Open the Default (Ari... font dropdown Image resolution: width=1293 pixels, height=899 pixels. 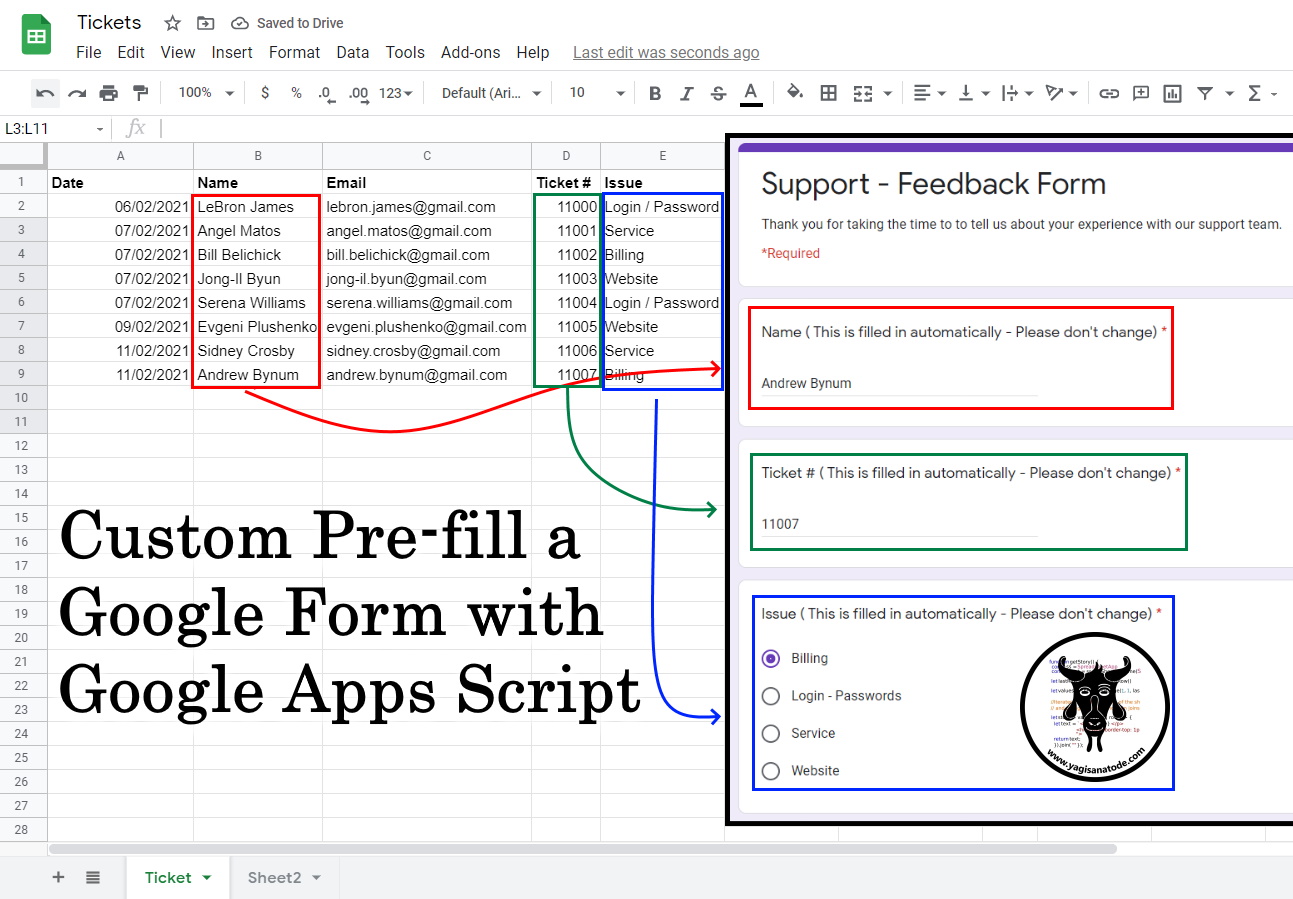pyautogui.click(x=491, y=93)
